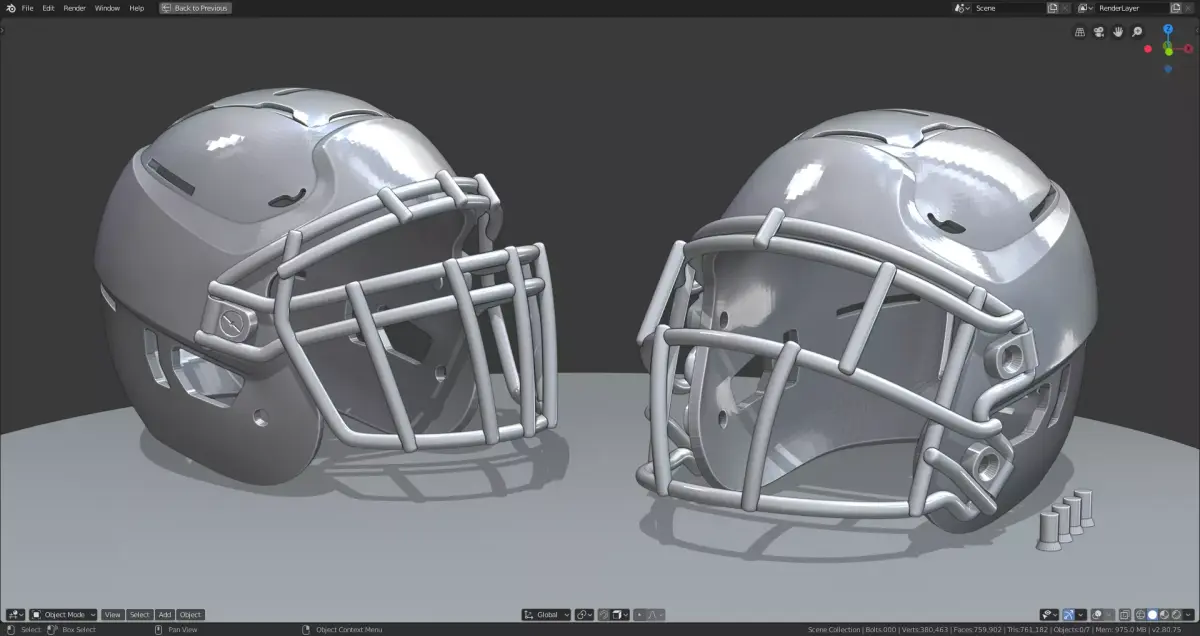Click the hand pan-view icon
This screenshot has width=1200, height=636.
tap(1118, 32)
